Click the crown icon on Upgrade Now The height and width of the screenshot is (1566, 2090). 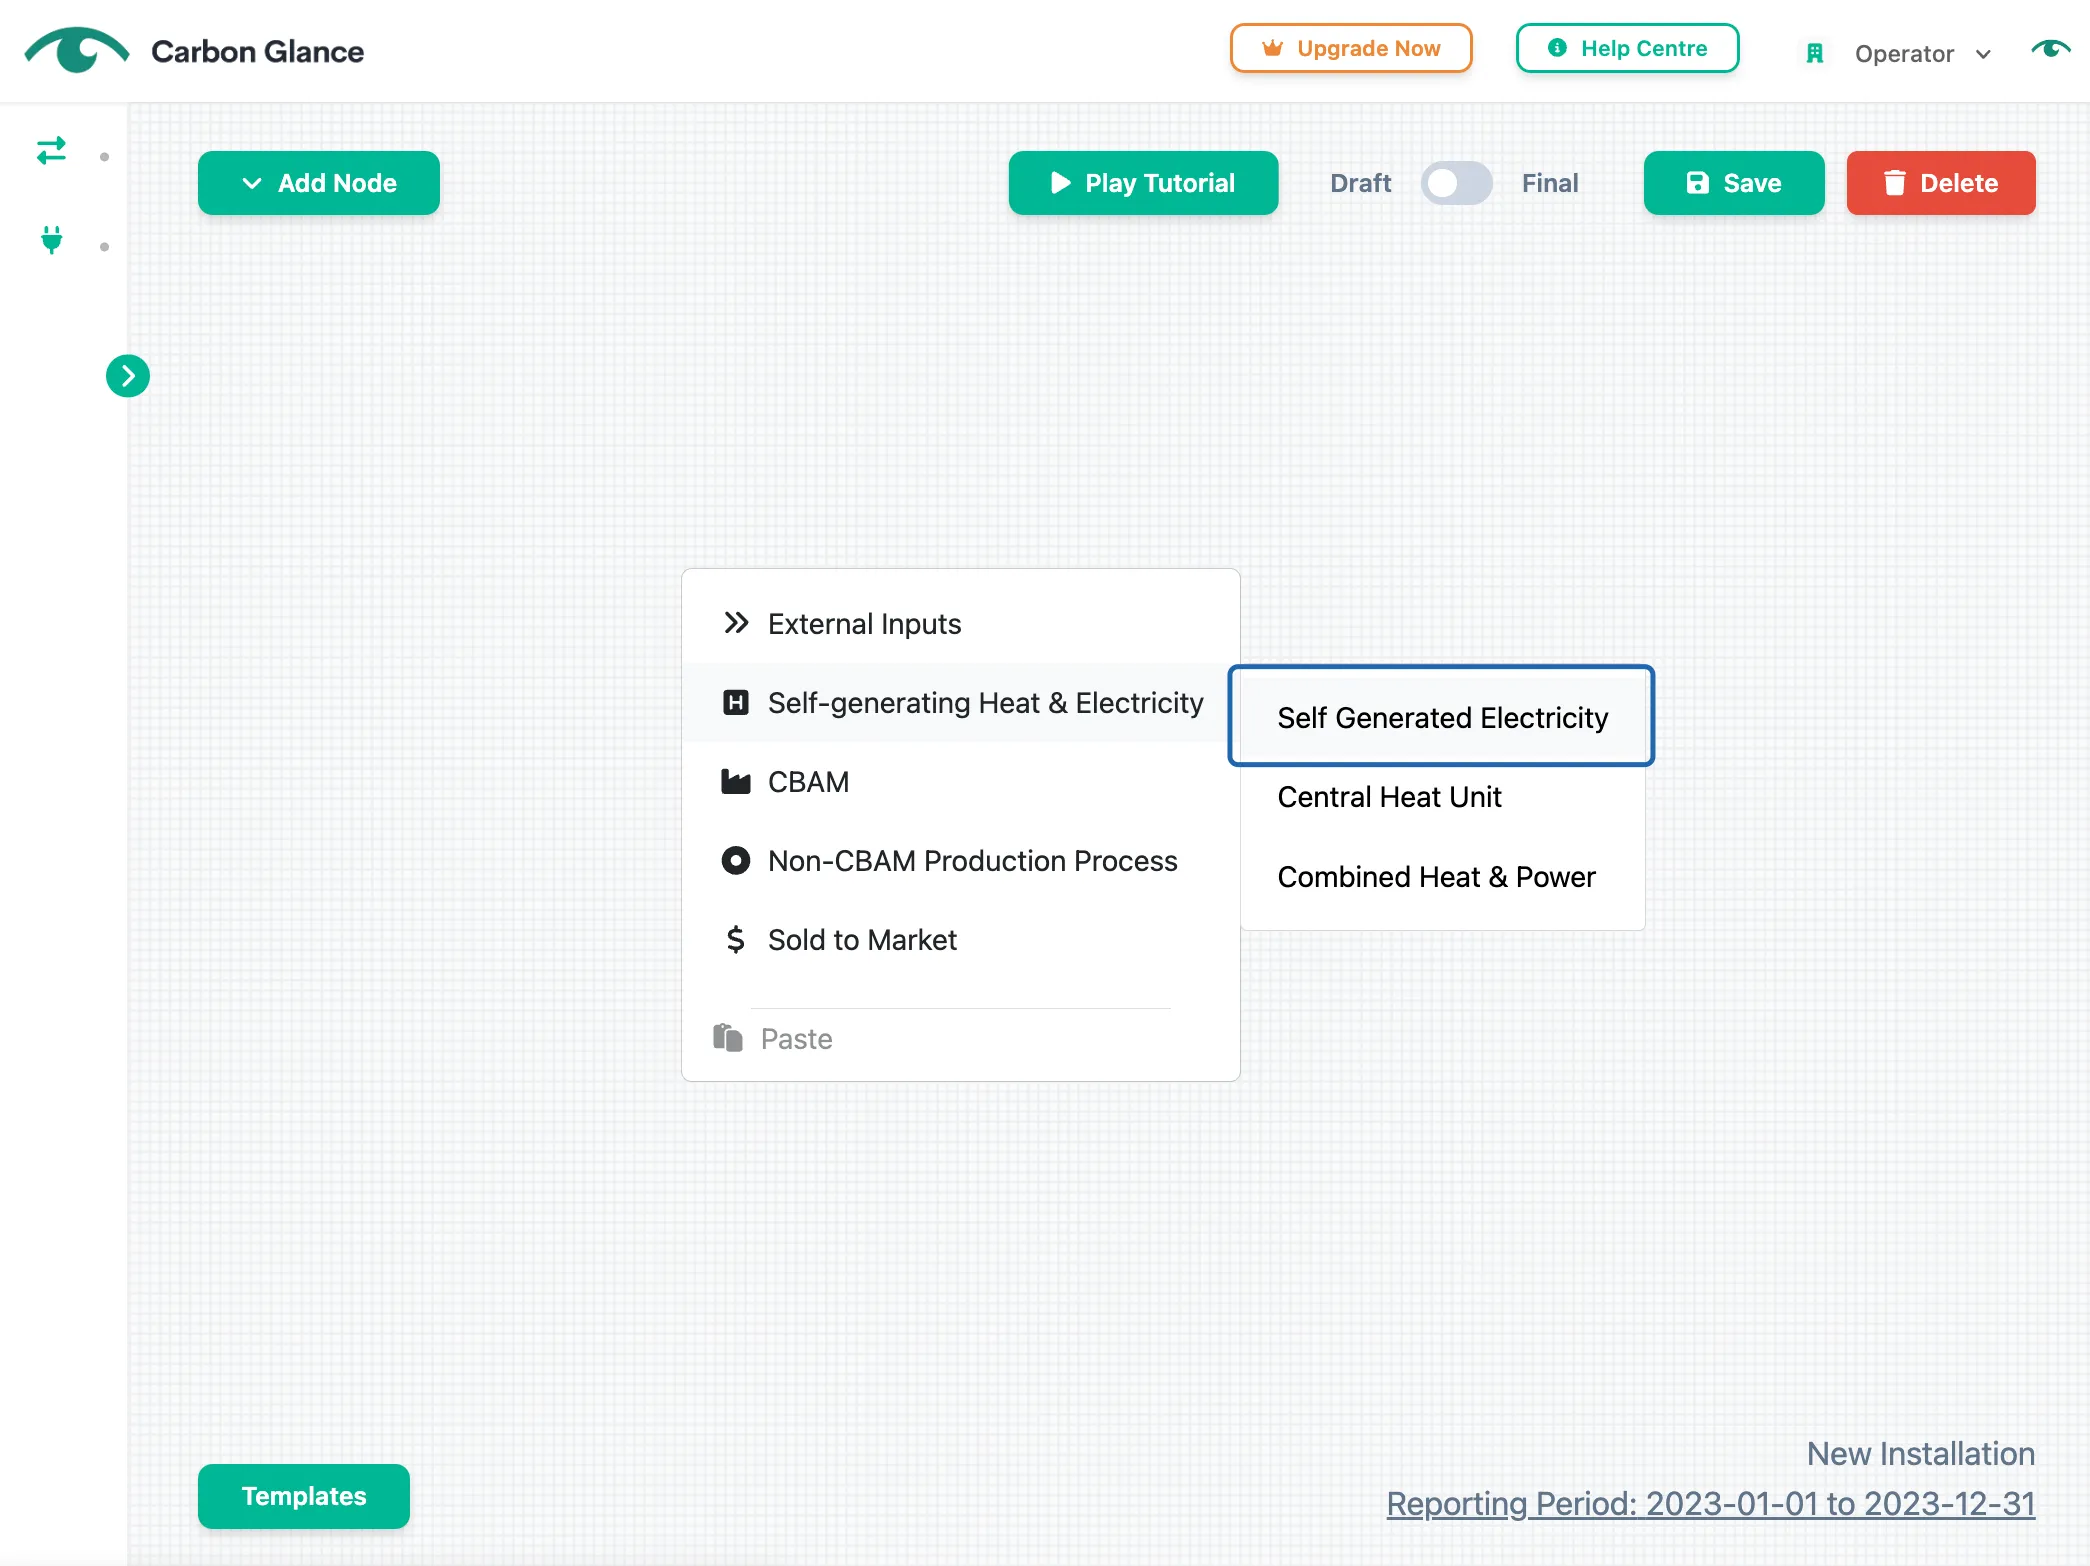pos(1272,48)
